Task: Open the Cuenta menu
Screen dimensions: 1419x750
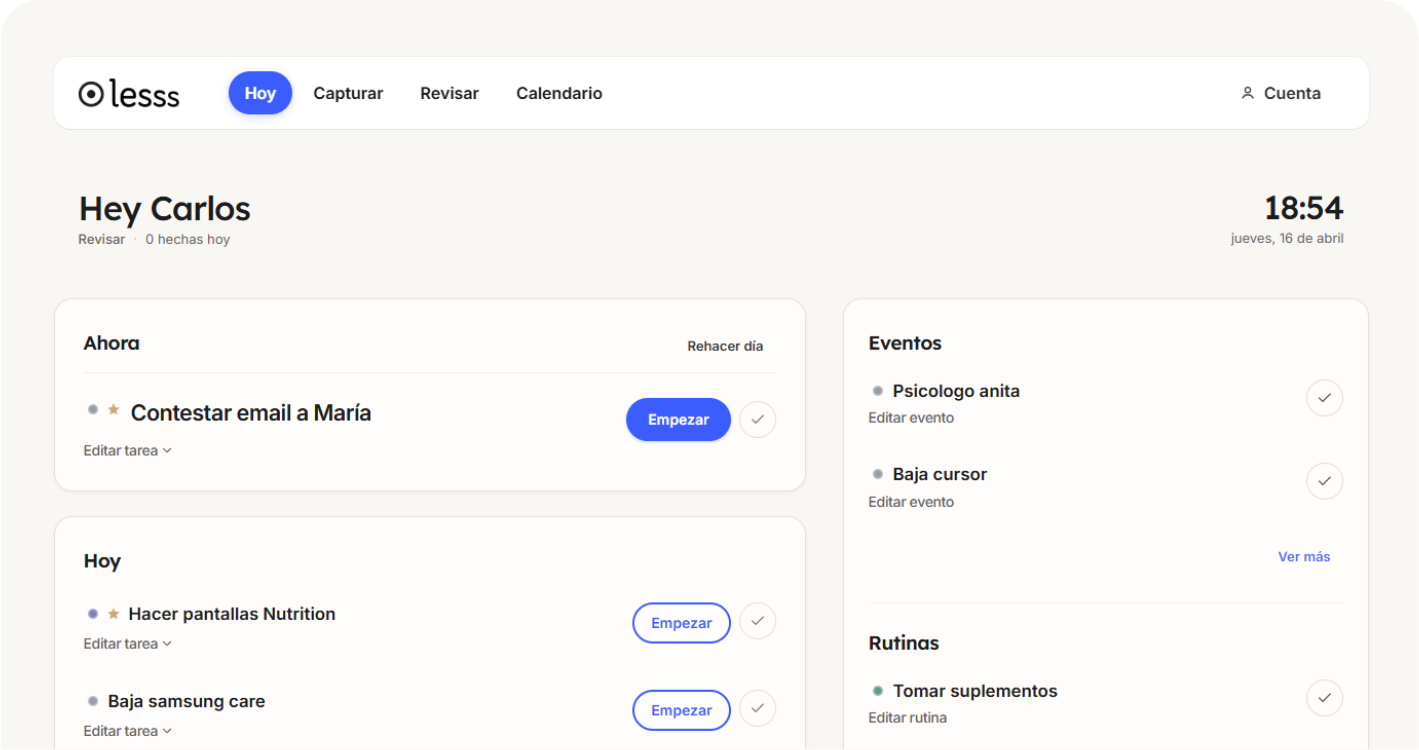Action: pos(1281,93)
